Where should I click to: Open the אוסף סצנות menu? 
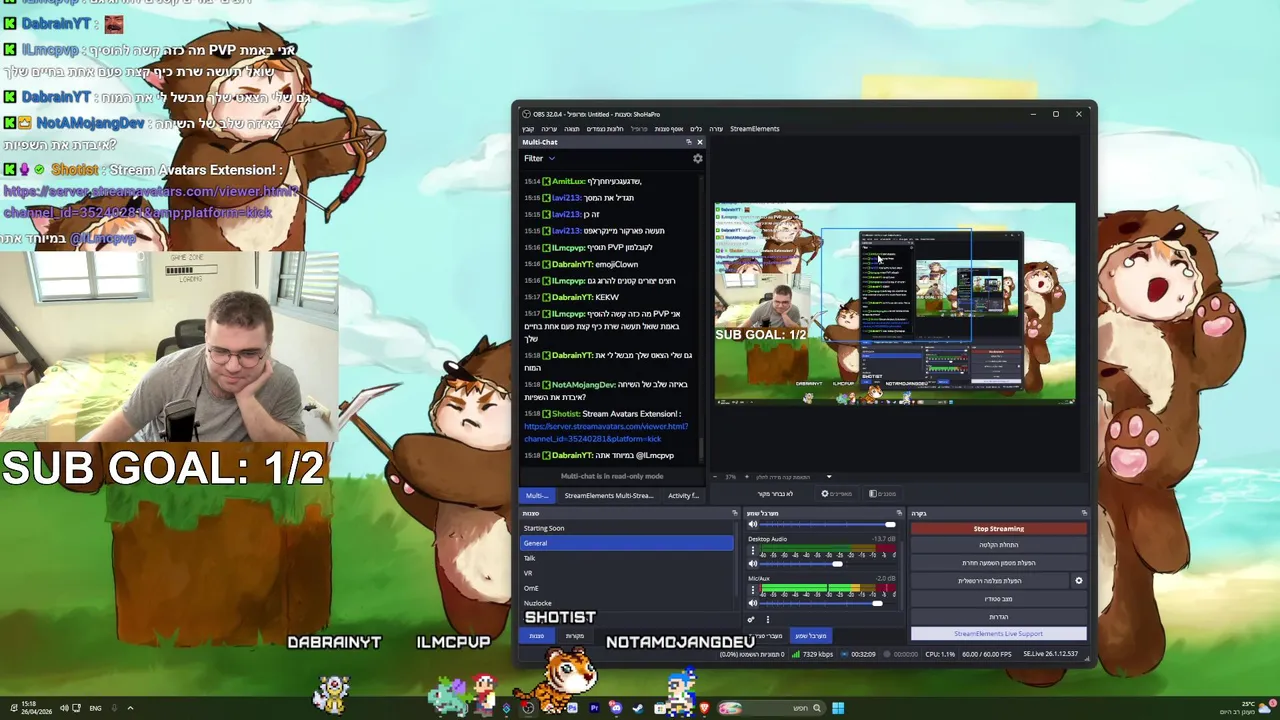[x=669, y=128]
